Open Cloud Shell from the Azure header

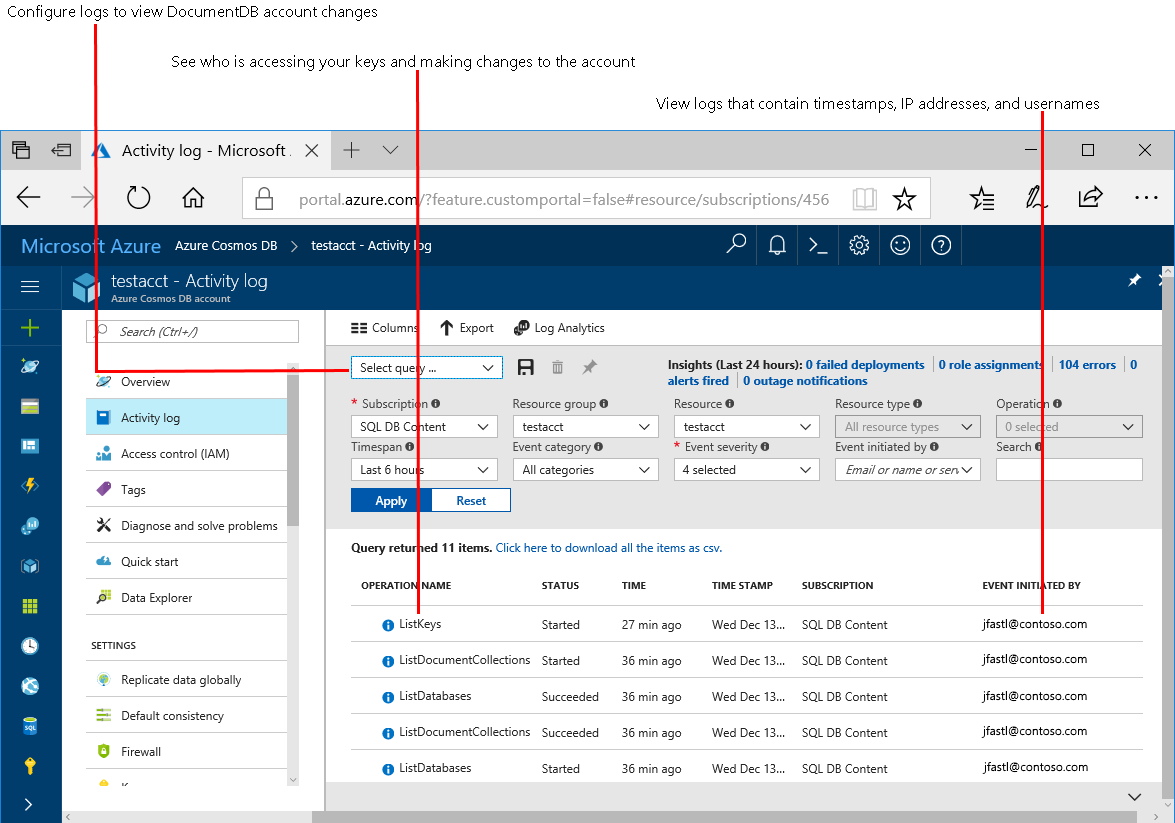pos(818,245)
